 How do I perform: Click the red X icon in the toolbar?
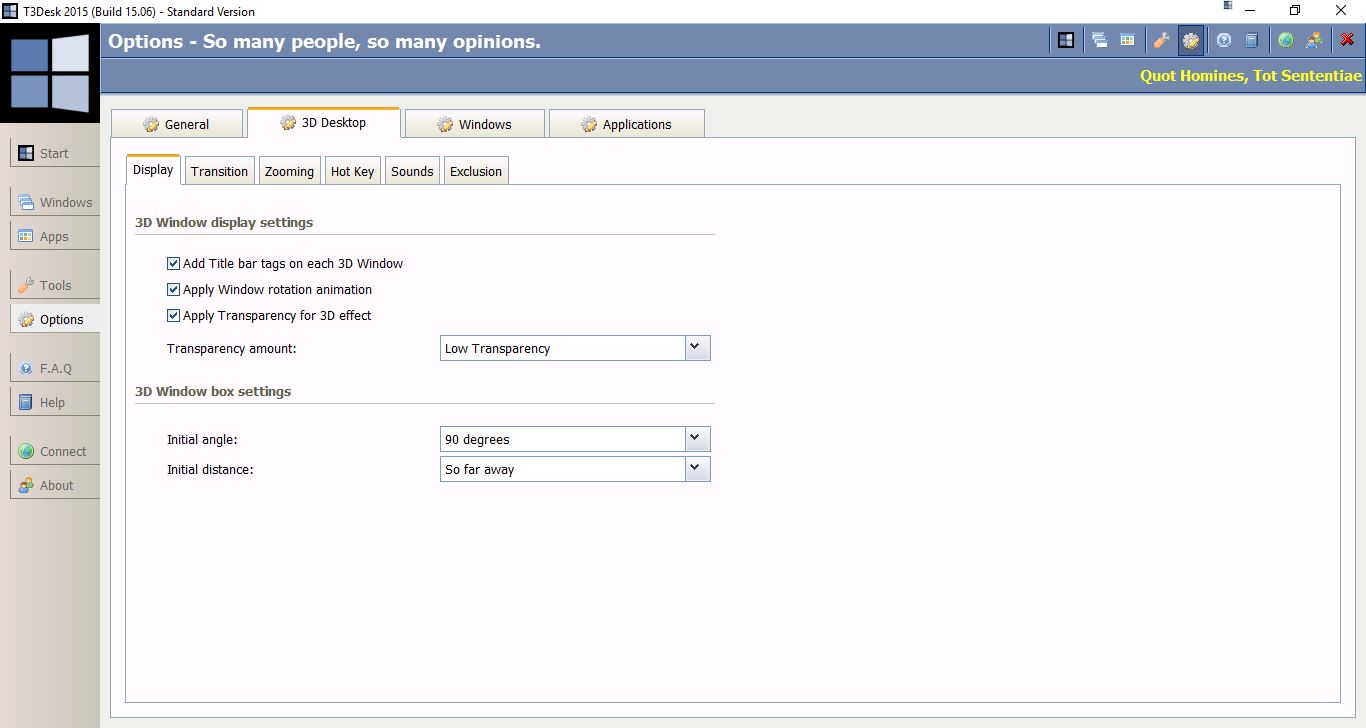click(1347, 40)
